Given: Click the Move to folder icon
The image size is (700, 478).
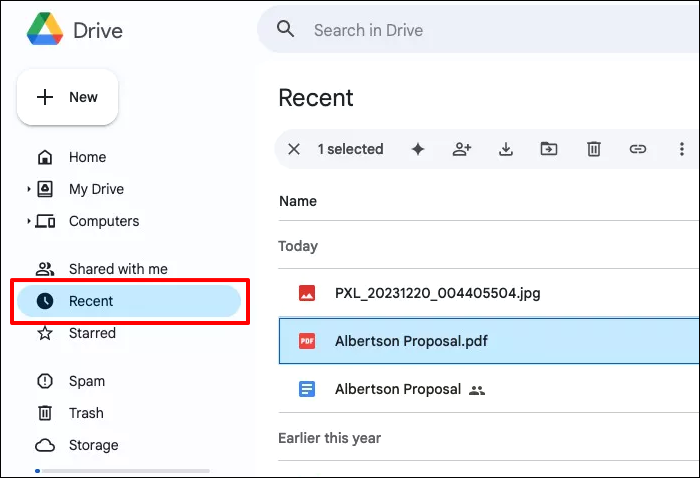Looking at the screenshot, I should point(549,149).
